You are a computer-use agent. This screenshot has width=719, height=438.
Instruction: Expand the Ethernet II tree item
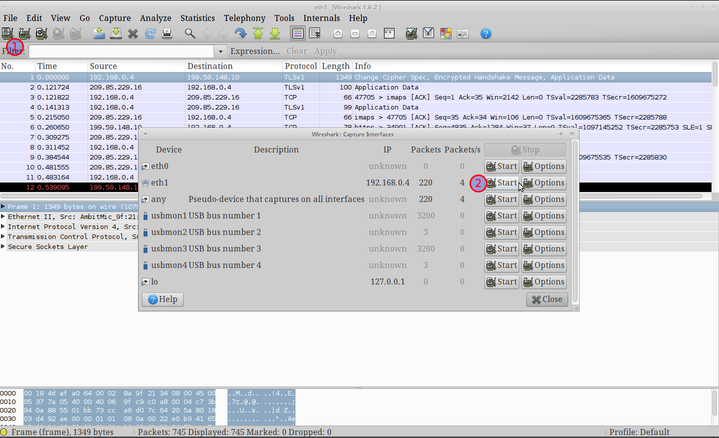[3, 217]
